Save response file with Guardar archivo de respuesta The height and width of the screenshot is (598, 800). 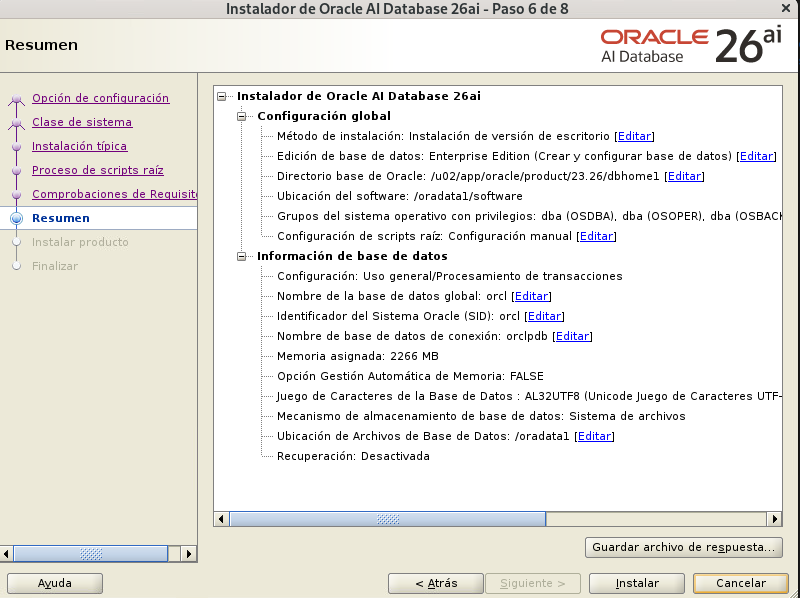(x=683, y=547)
